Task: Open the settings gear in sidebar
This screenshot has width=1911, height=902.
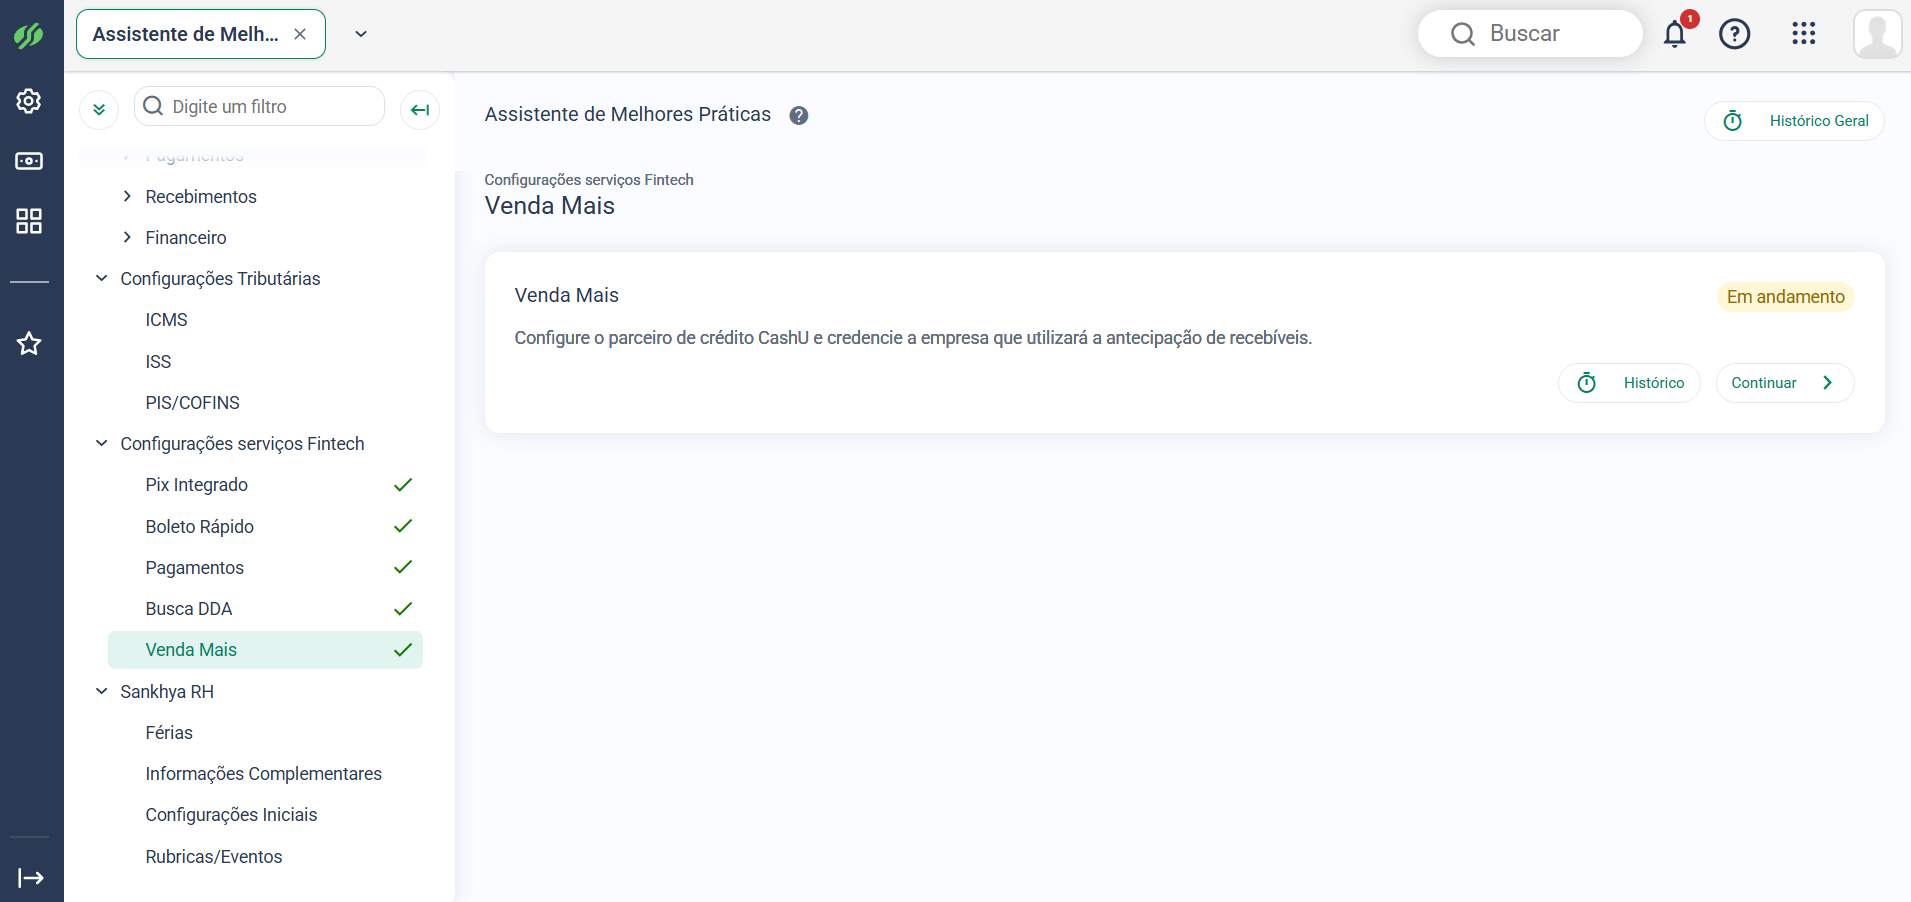Action: click(x=29, y=101)
